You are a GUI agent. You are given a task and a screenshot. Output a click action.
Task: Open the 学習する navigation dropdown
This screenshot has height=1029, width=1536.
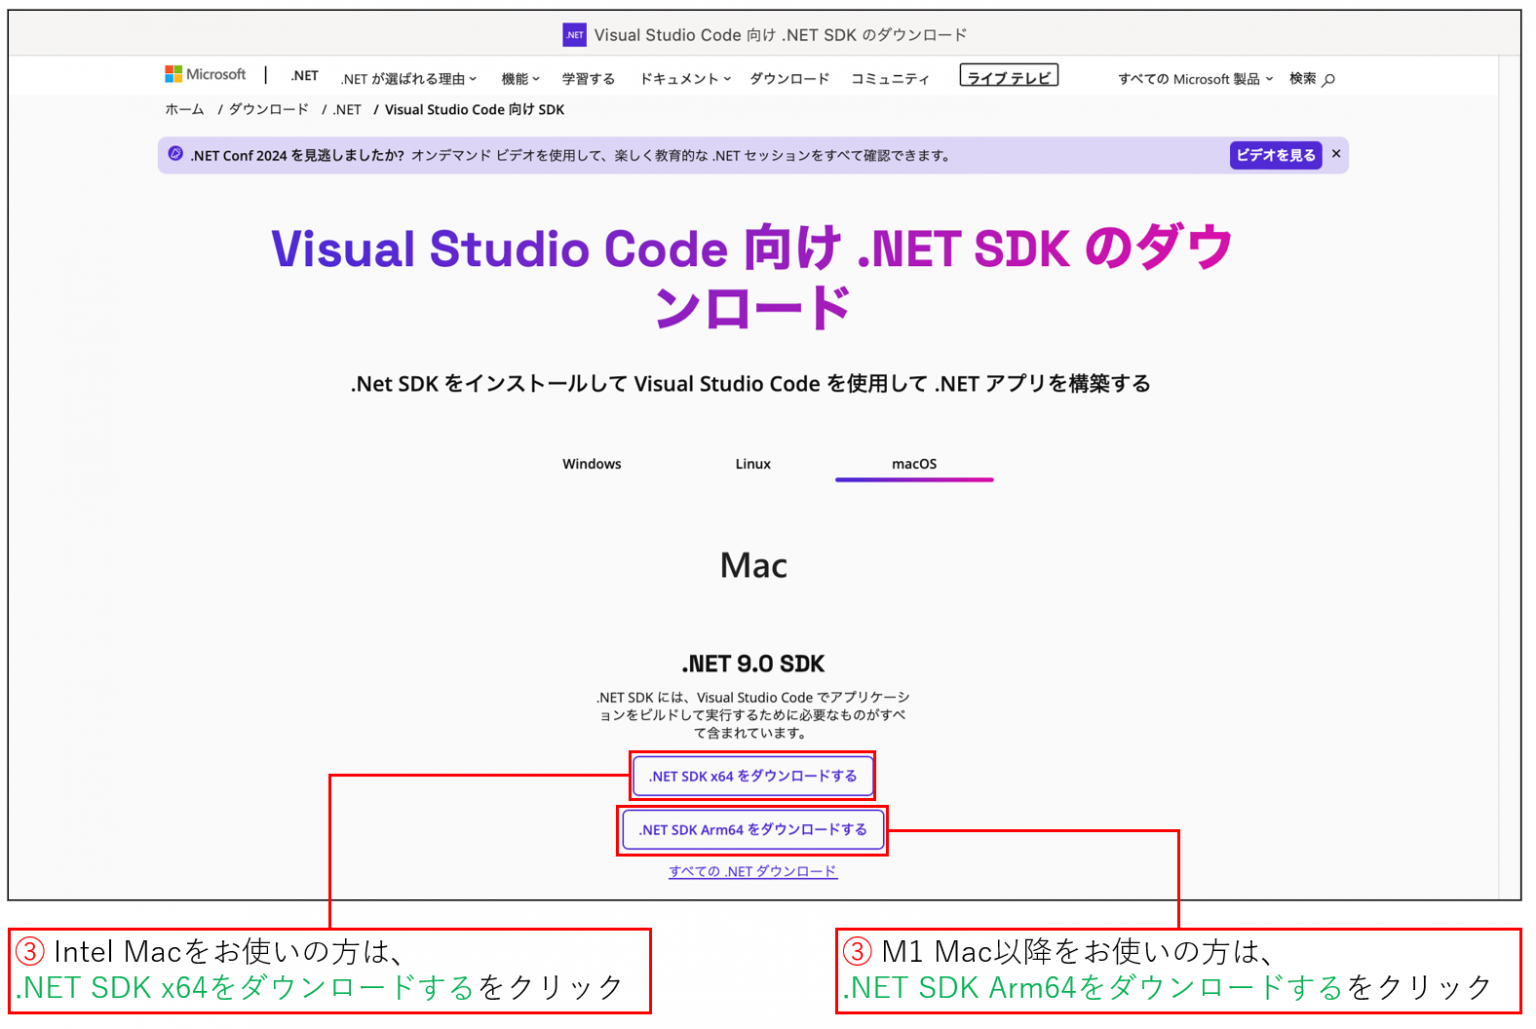(588, 78)
